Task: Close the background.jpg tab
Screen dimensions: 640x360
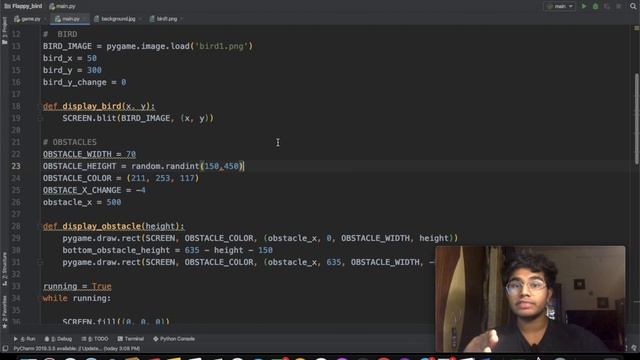Action: pos(140,19)
